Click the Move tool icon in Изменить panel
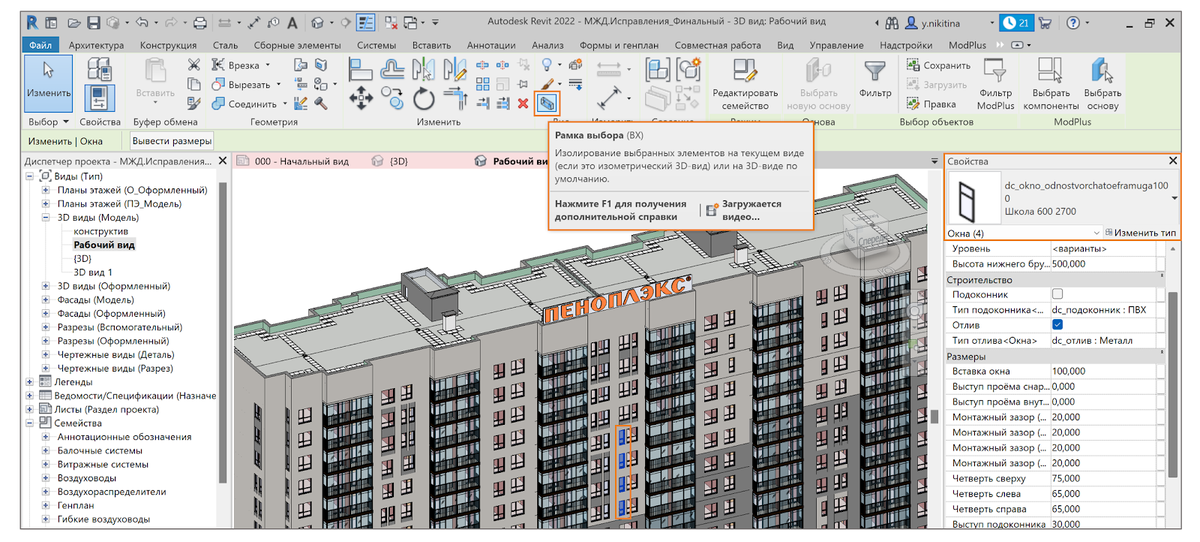Viewport: 1200px width, 542px height. (x=359, y=98)
